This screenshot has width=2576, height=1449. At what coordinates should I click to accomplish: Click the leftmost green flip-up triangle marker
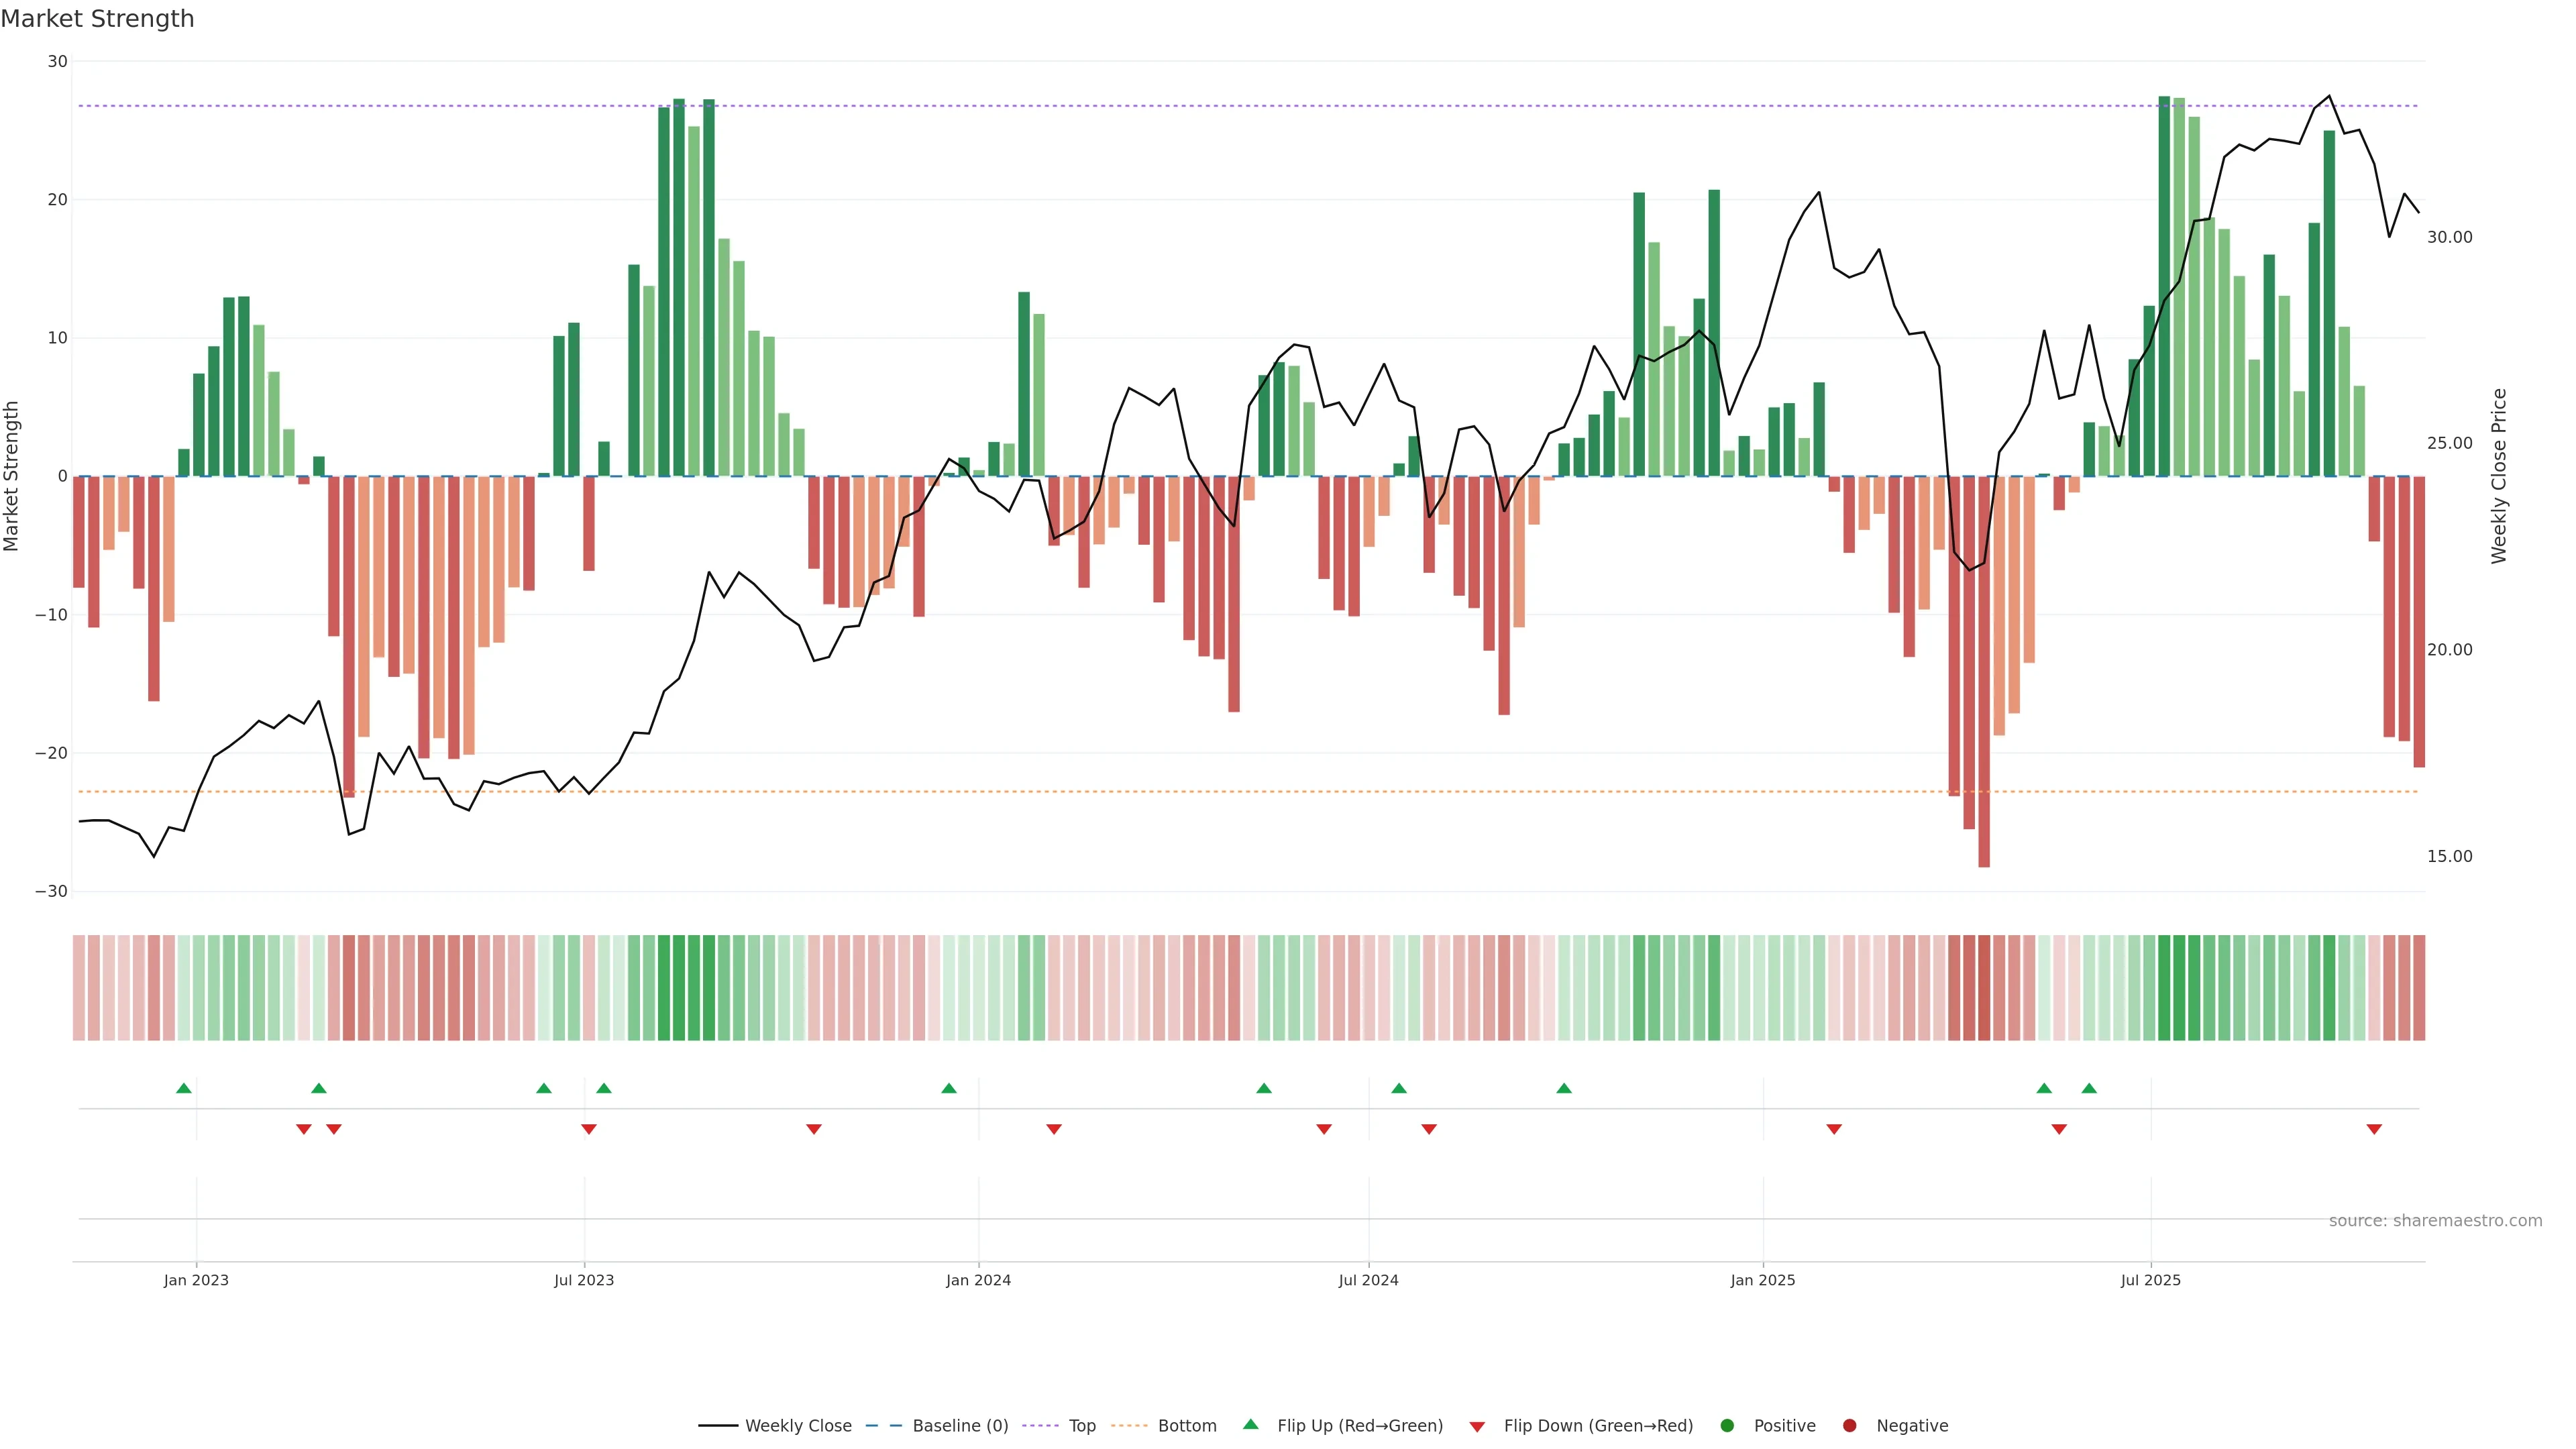[184, 1088]
